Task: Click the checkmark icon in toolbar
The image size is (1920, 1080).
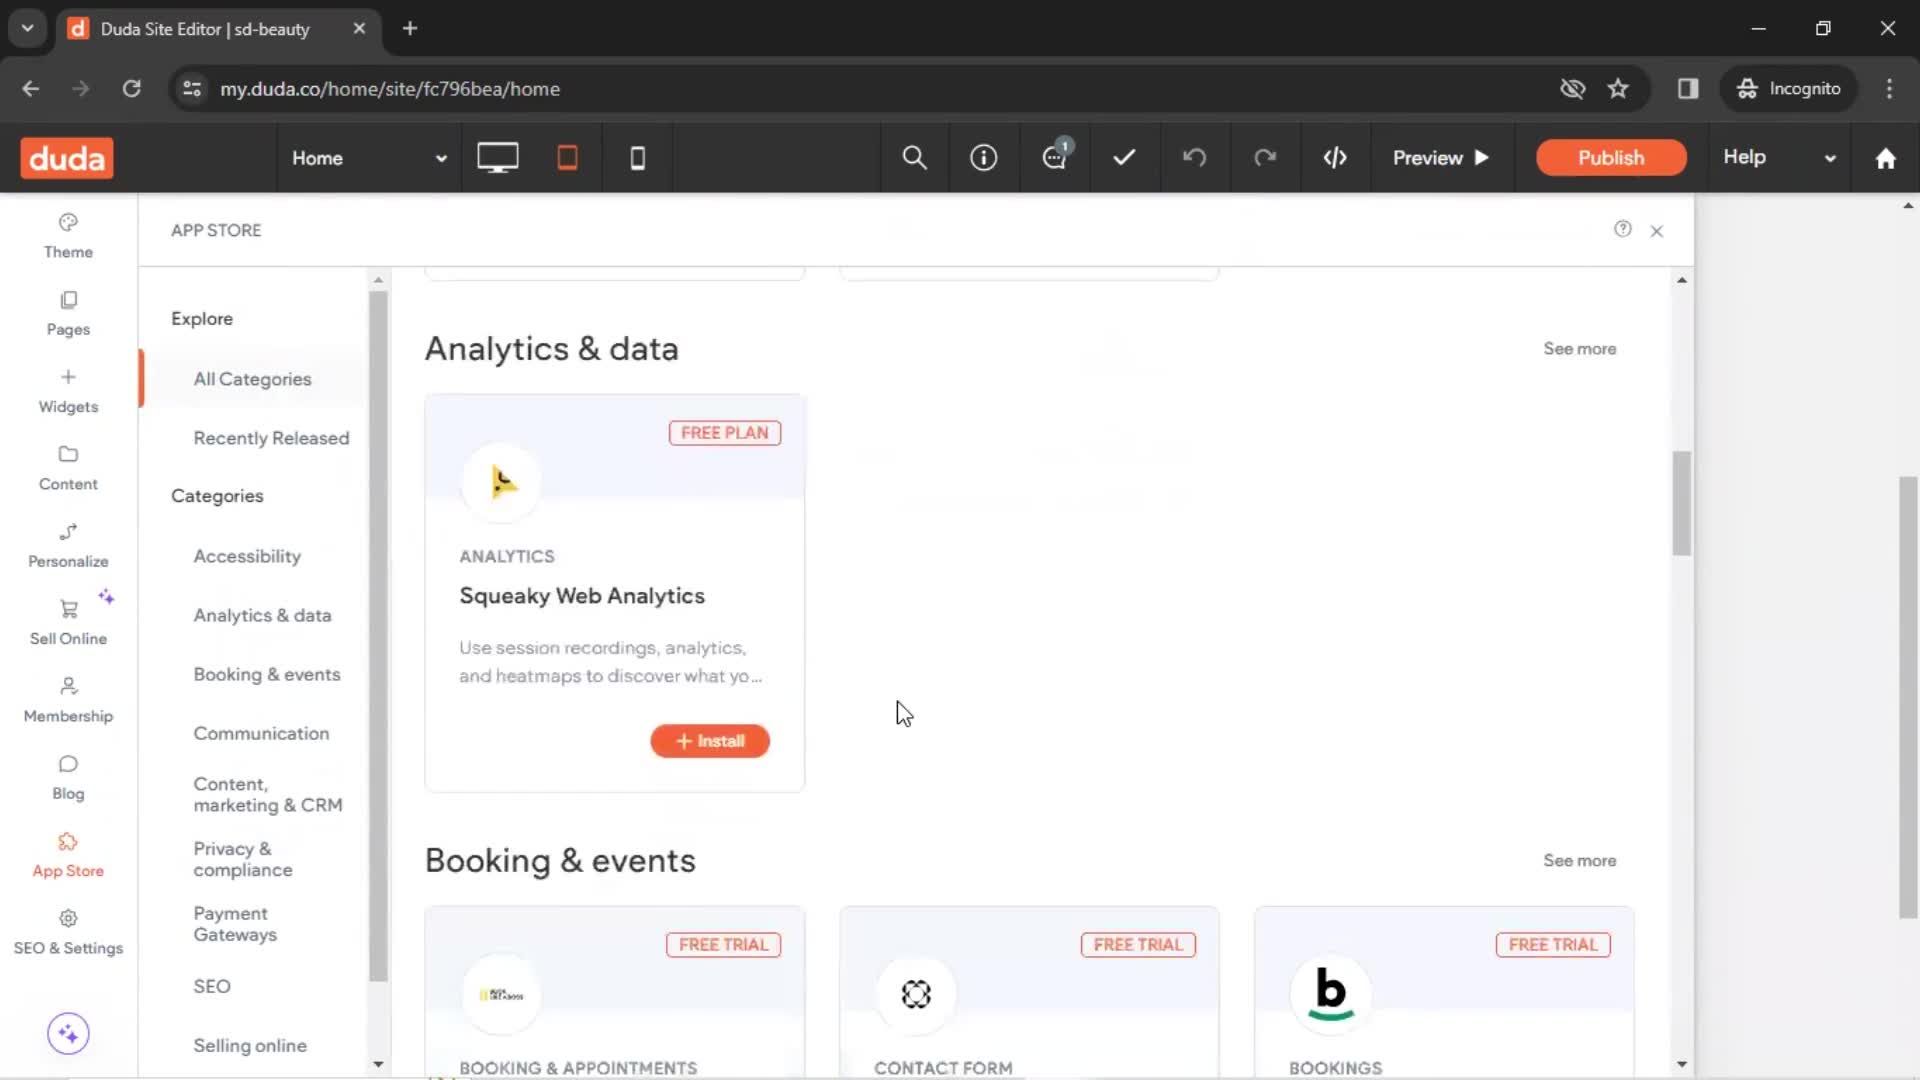Action: (1124, 158)
